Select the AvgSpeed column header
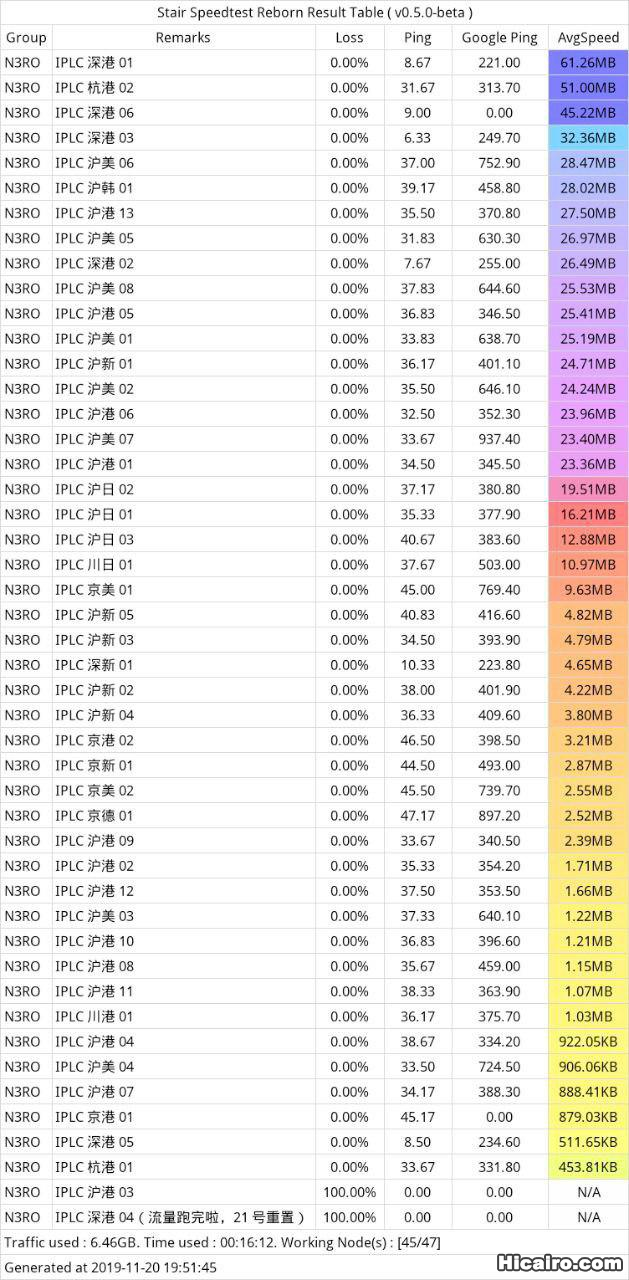The height and width of the screenshot is (1280, 629). (x=588, y=38)
